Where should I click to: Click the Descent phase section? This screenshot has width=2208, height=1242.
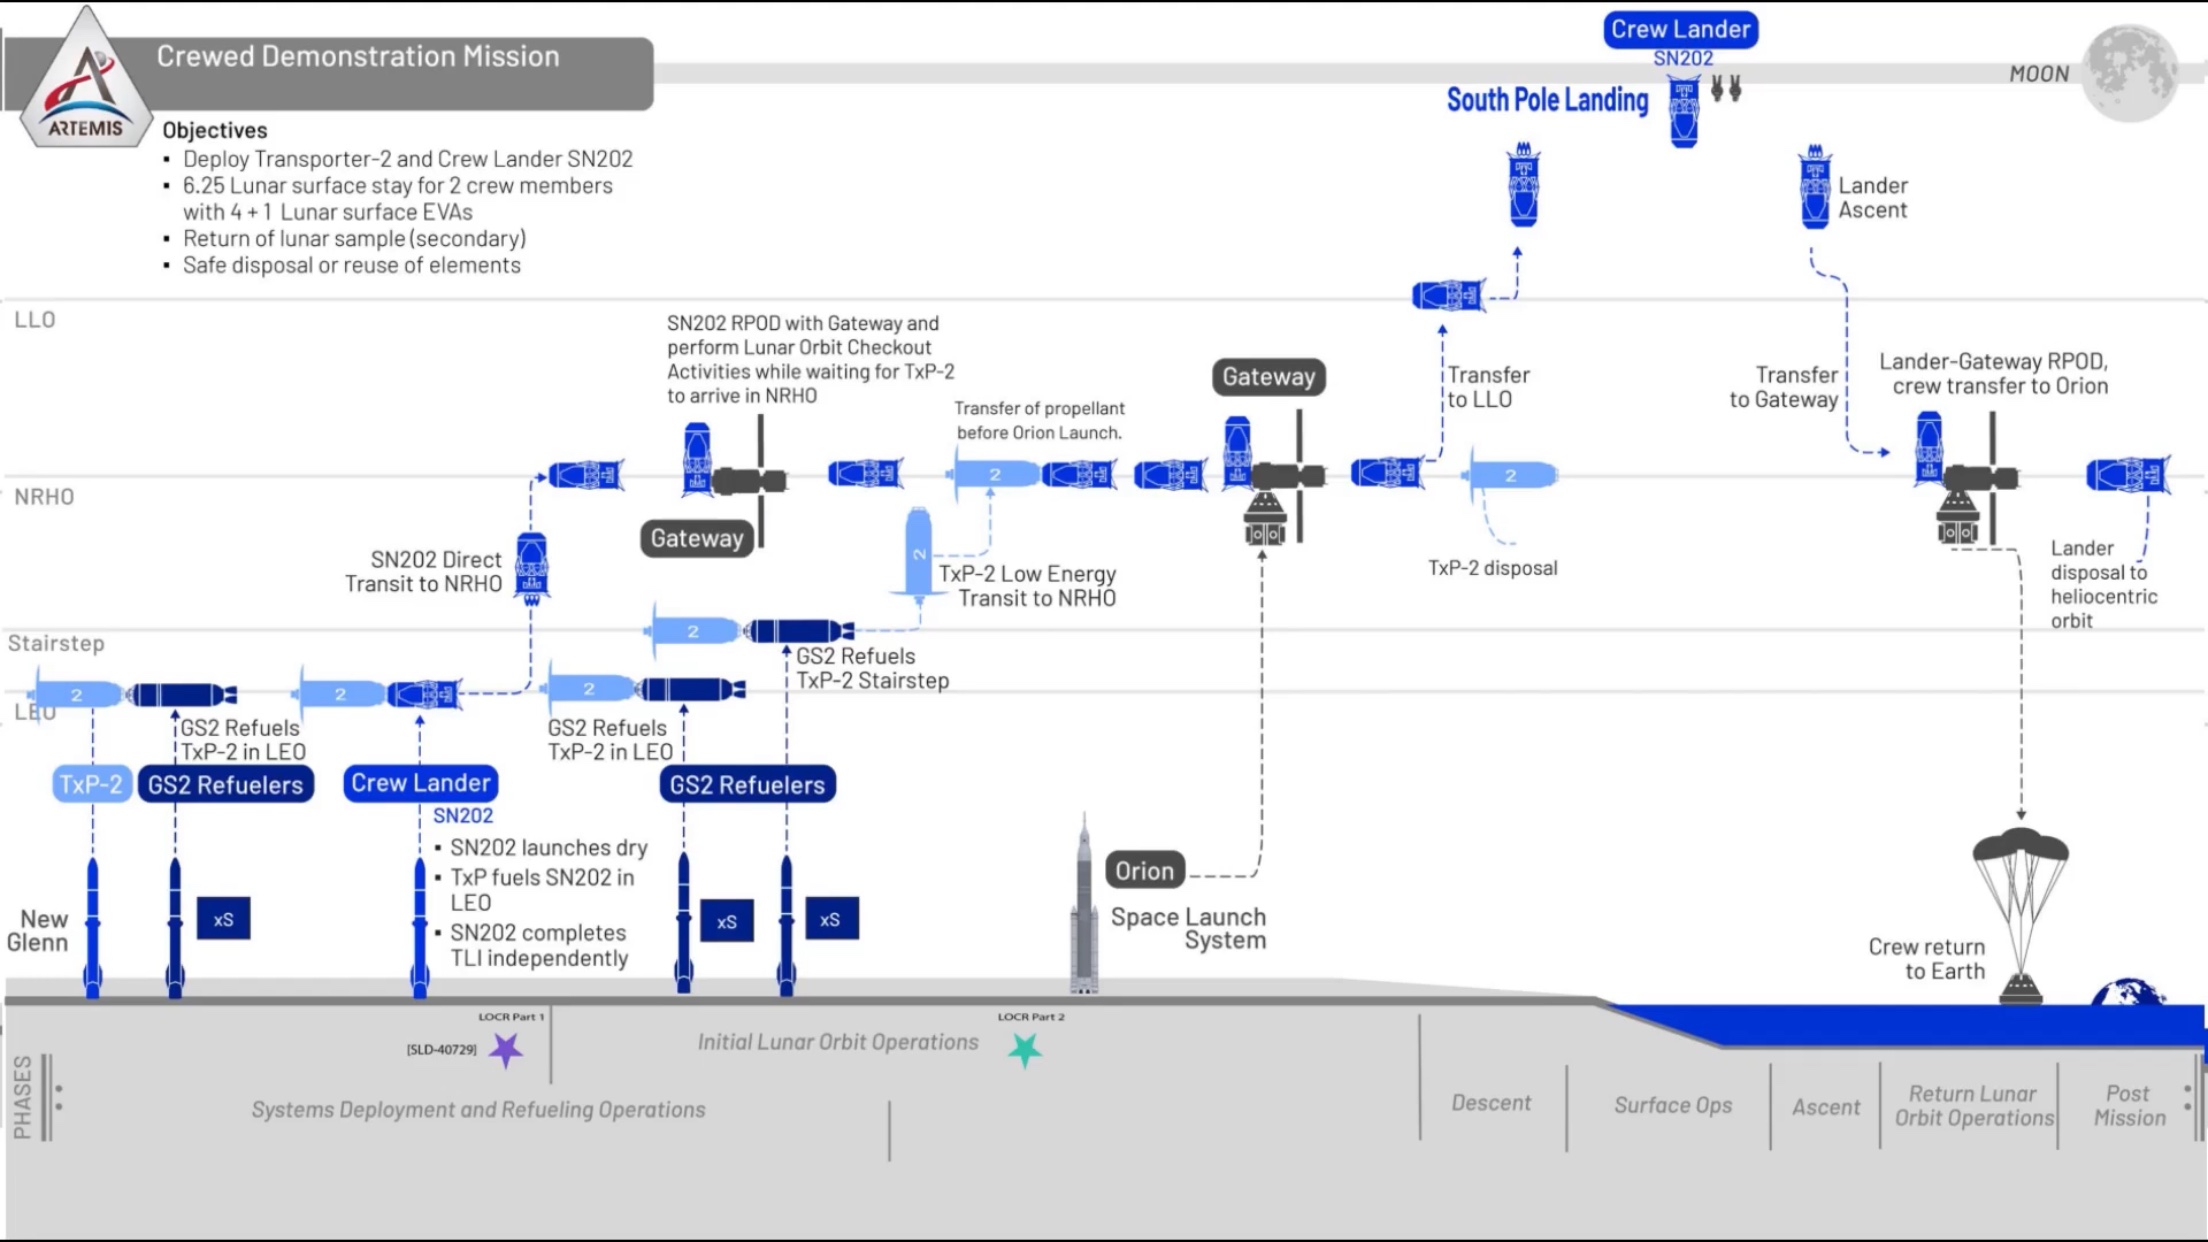point(1491,1103)
